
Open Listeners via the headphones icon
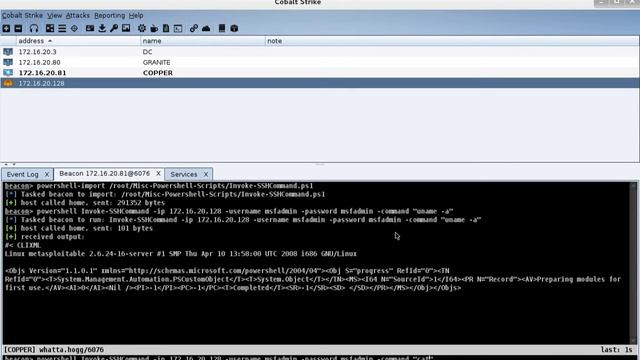34,29
